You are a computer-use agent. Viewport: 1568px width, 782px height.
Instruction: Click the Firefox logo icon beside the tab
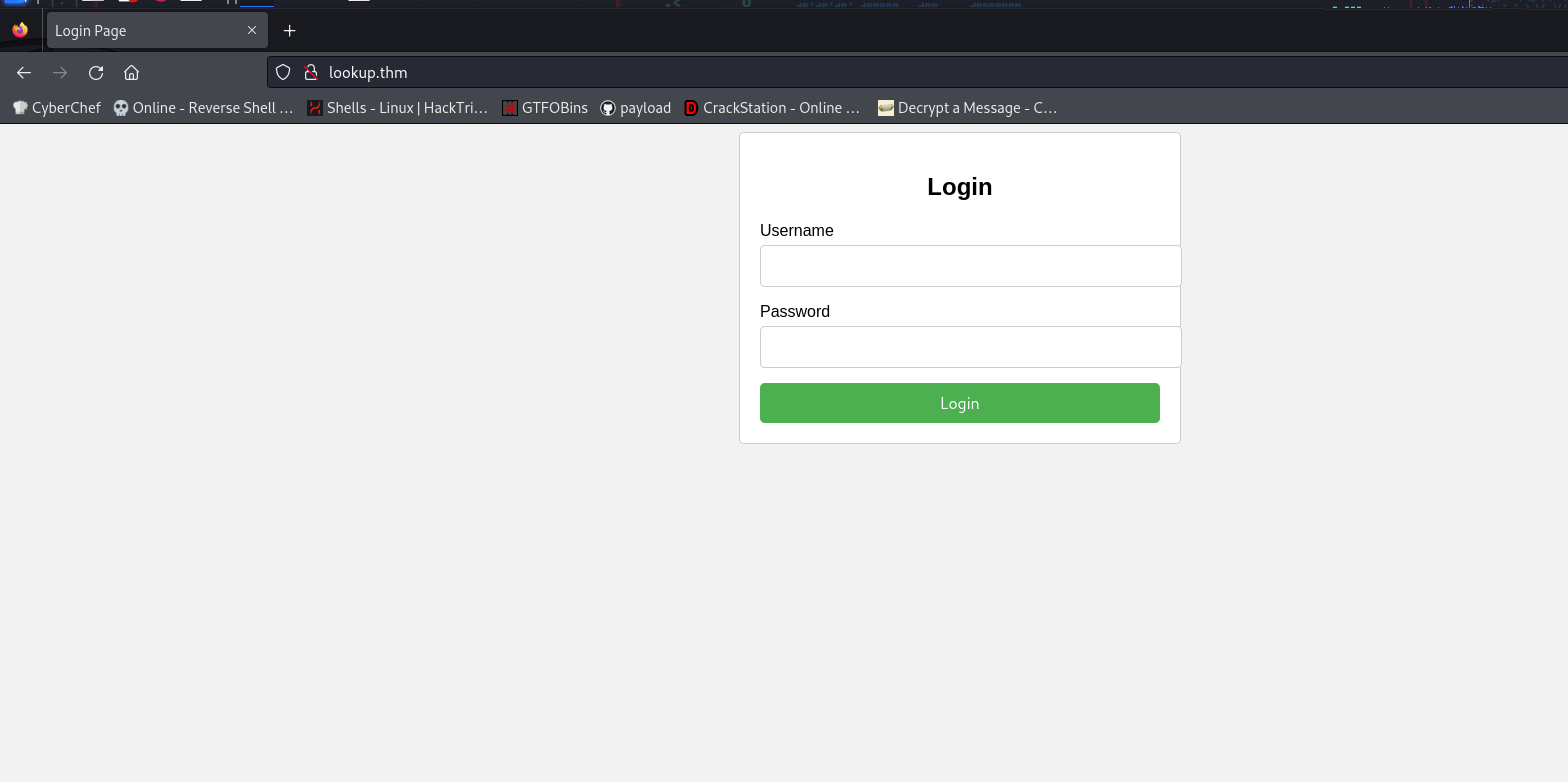(x=20, y=31)
